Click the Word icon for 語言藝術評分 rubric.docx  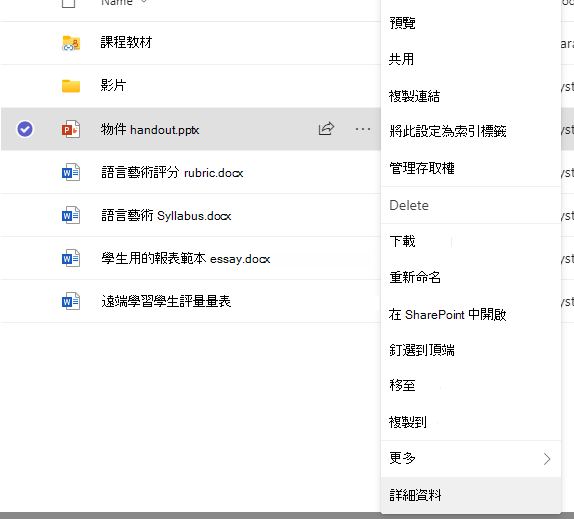[71, 172]
